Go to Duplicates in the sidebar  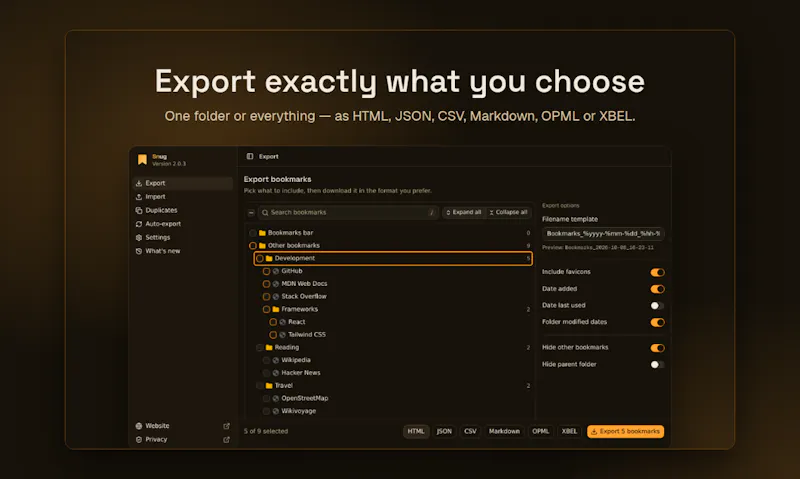click(183, 211)
